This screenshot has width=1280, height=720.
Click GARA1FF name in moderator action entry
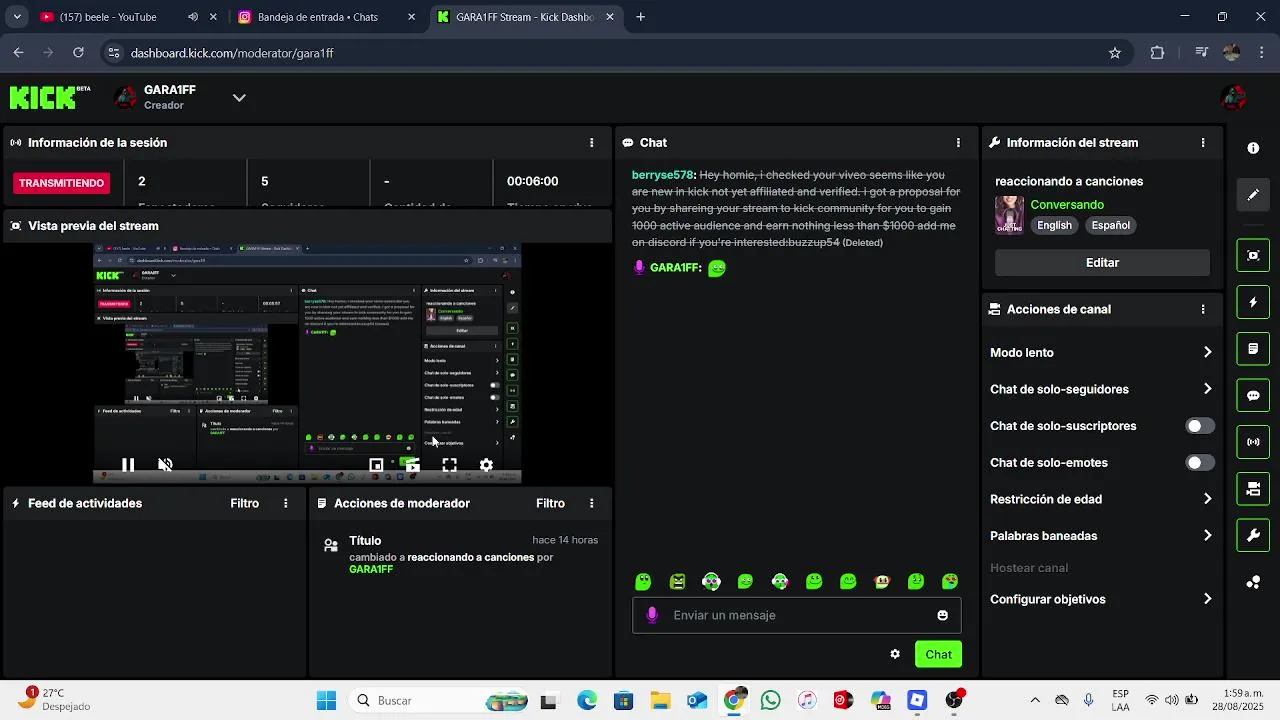tap(371, 569)
